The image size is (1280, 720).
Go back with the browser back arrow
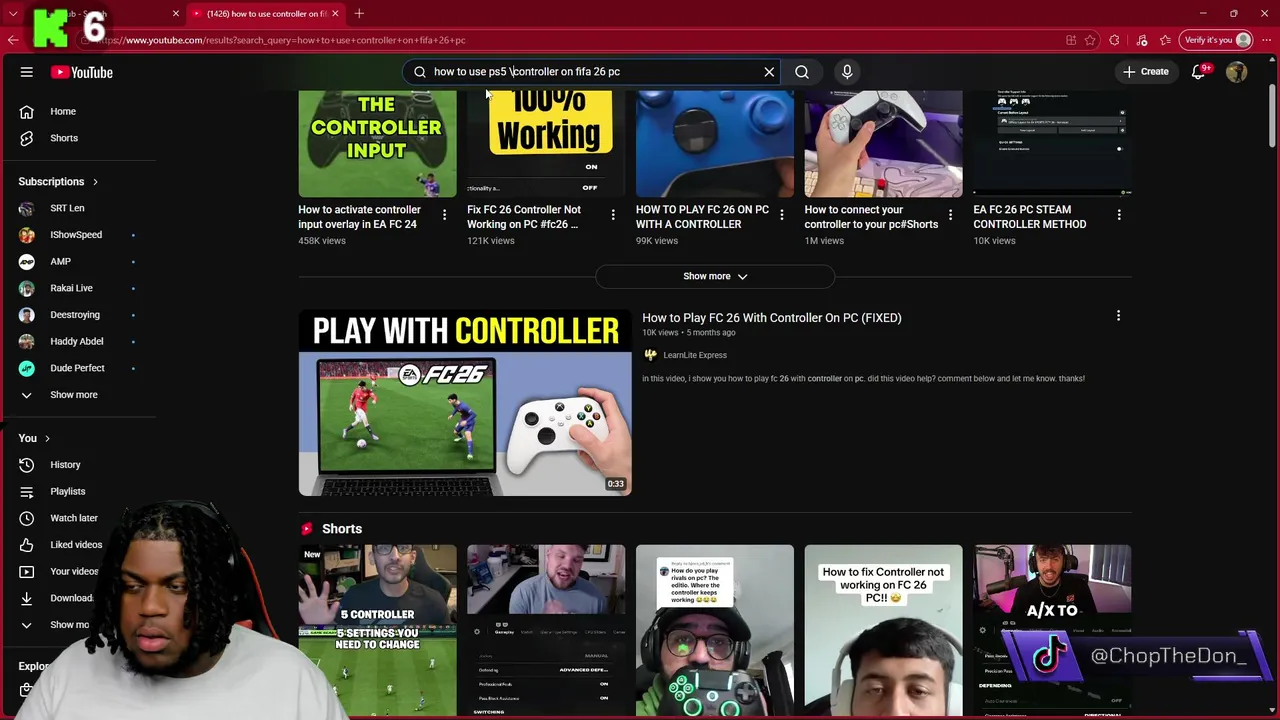pyautogui.click(x=13, y=40)
